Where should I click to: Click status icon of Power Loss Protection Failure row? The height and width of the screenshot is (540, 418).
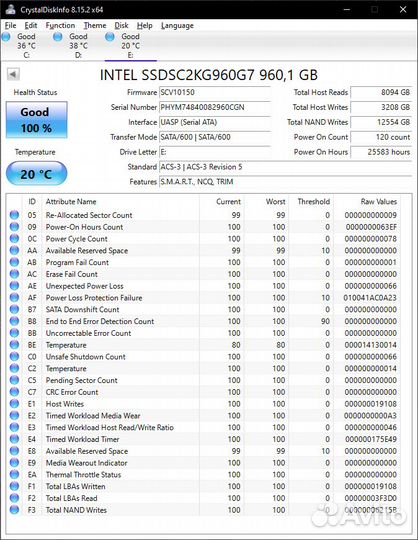[x=14, y=298]
